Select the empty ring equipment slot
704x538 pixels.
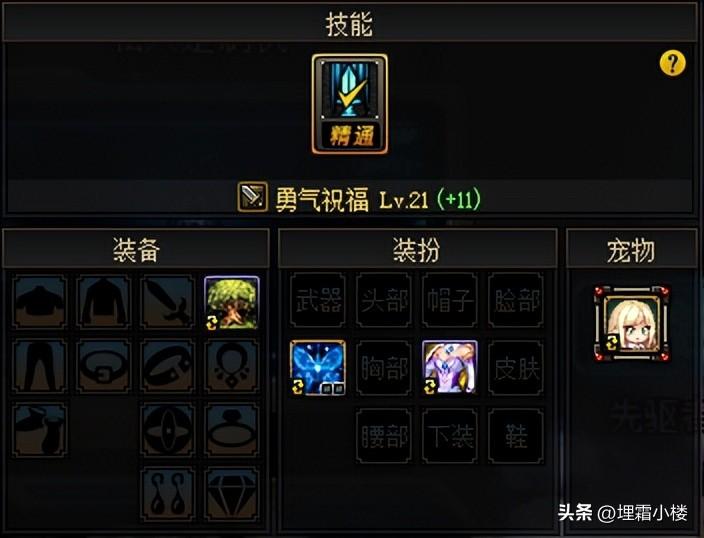232,430
